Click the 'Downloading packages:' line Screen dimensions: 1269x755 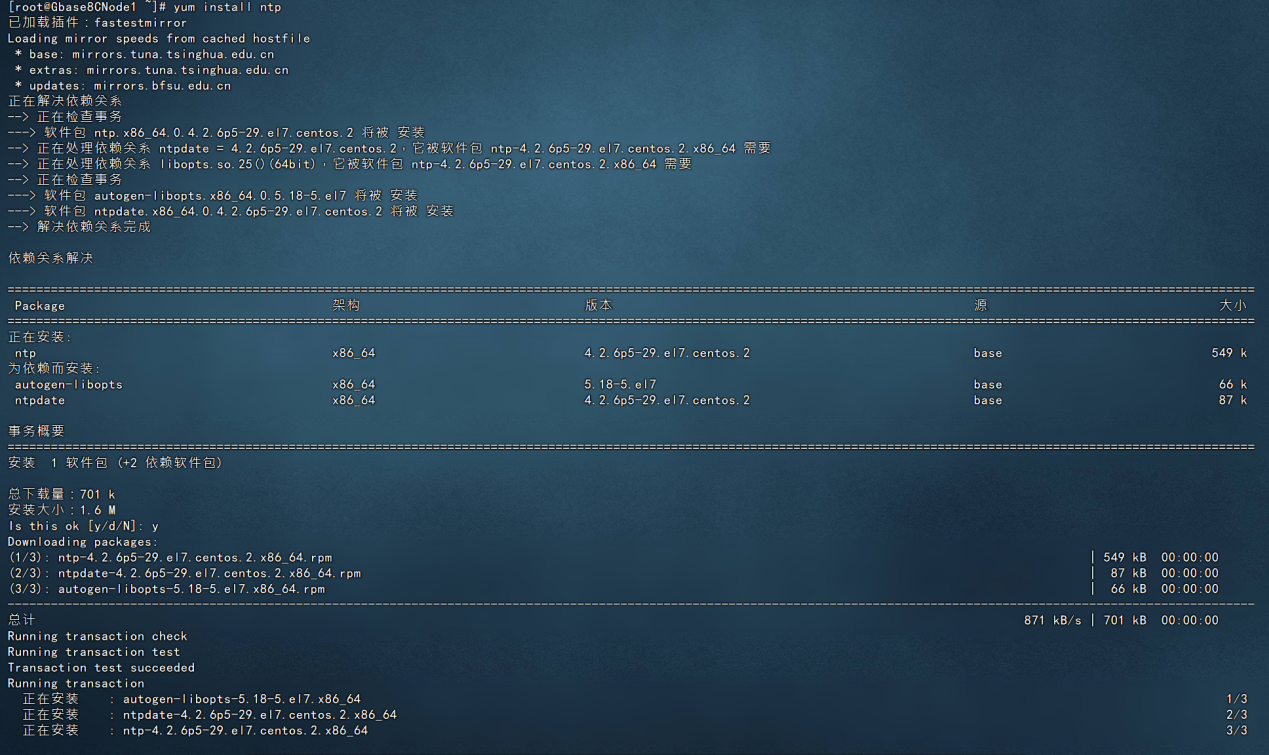pos(83,542)
